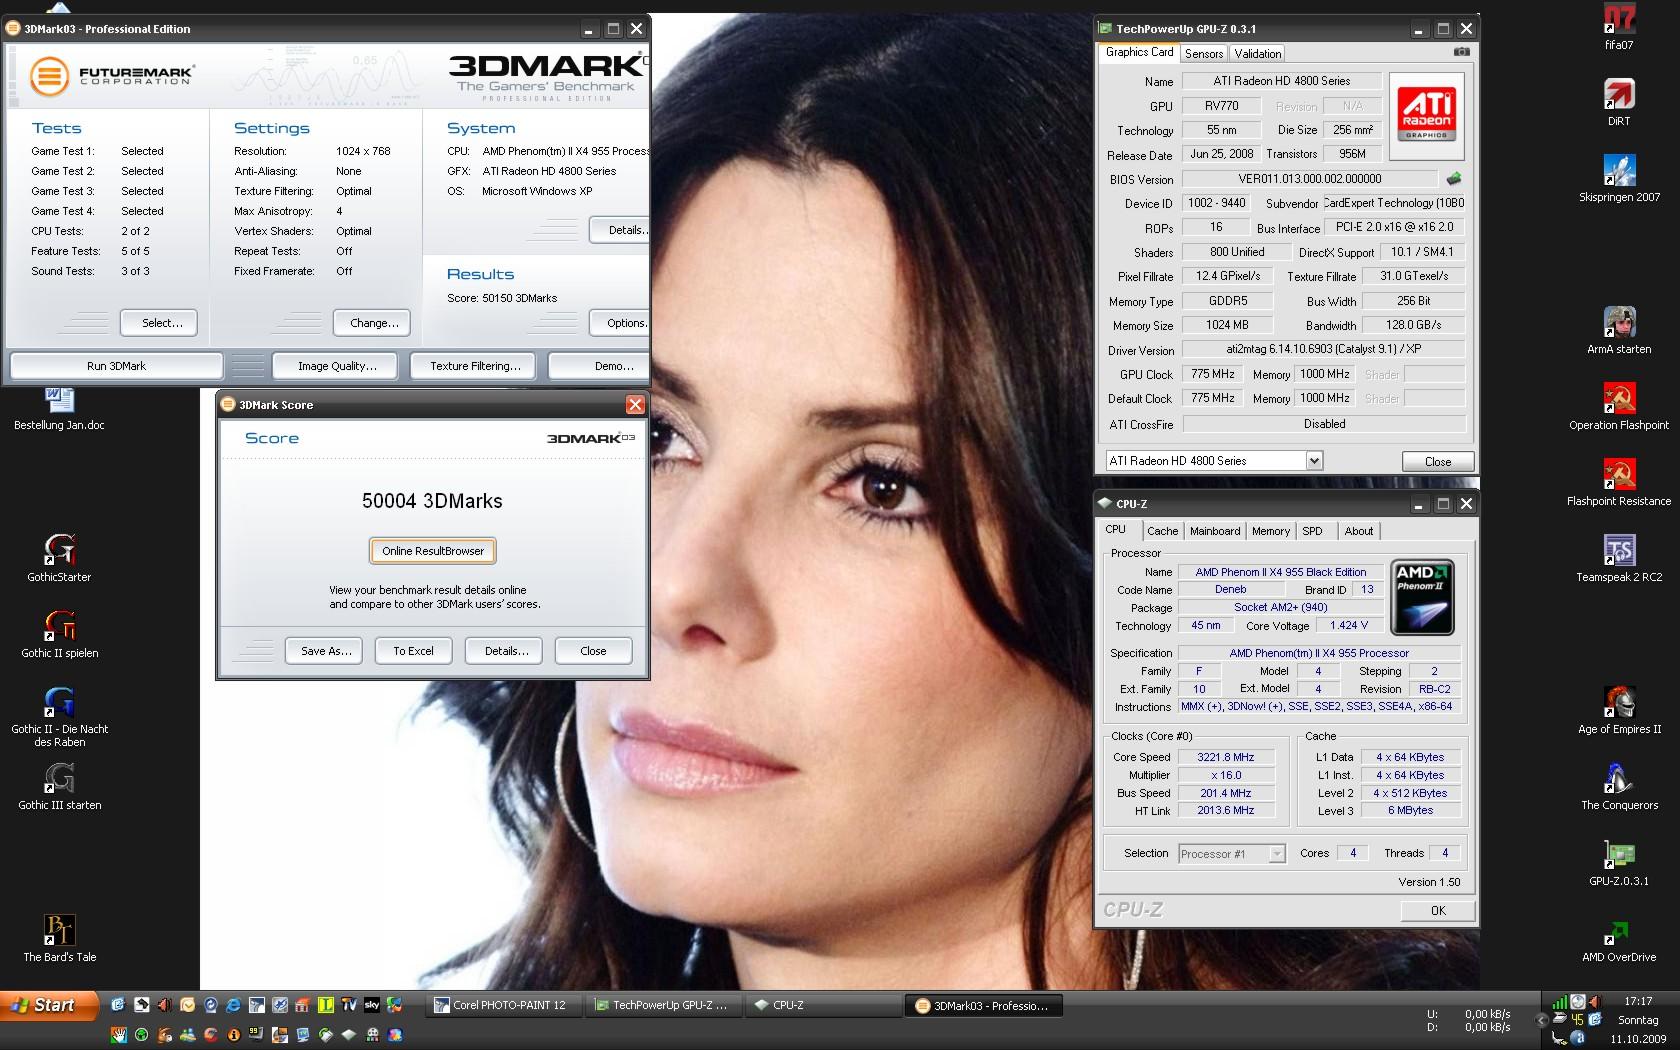Click the BIOS save chip icon
This screenshot has height=1050, width=1680.
pyautogui.click(x=1453, y=179)
